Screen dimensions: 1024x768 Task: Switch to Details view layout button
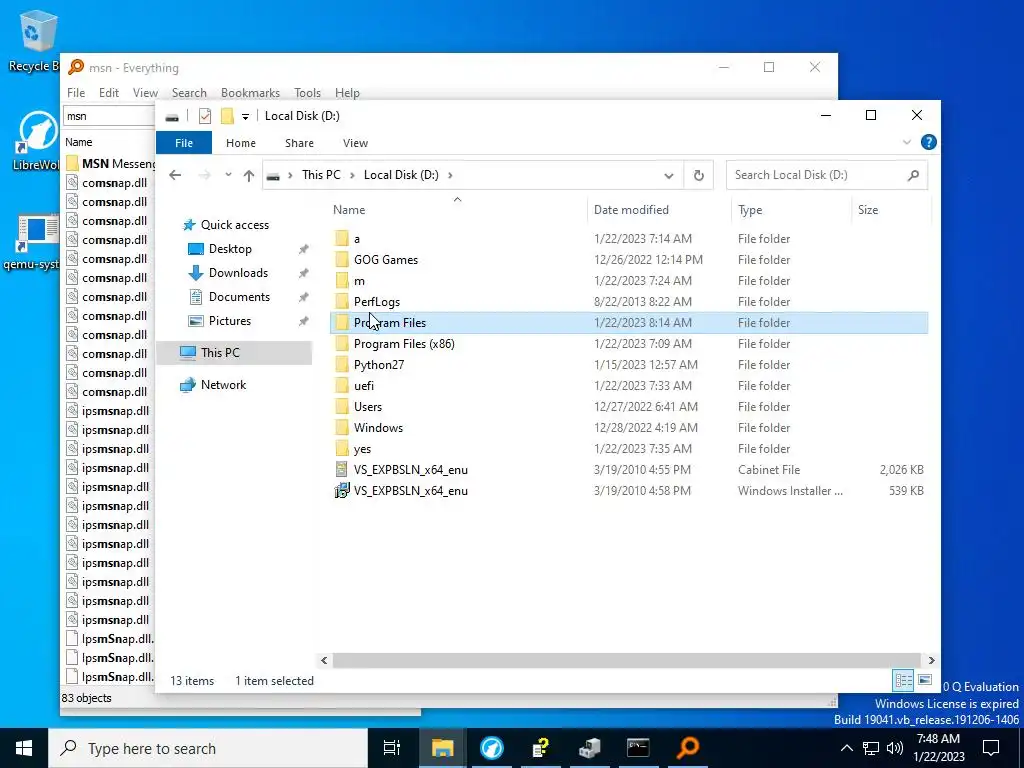[904, 680]
